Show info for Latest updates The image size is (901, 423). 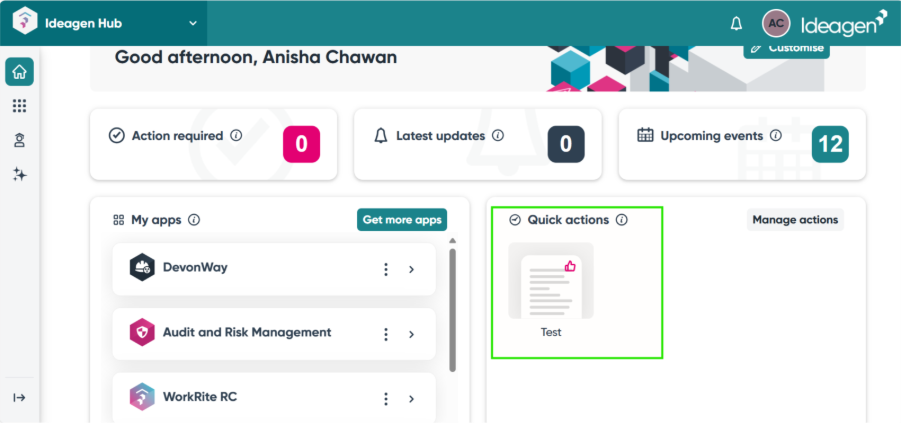(498, 135)
